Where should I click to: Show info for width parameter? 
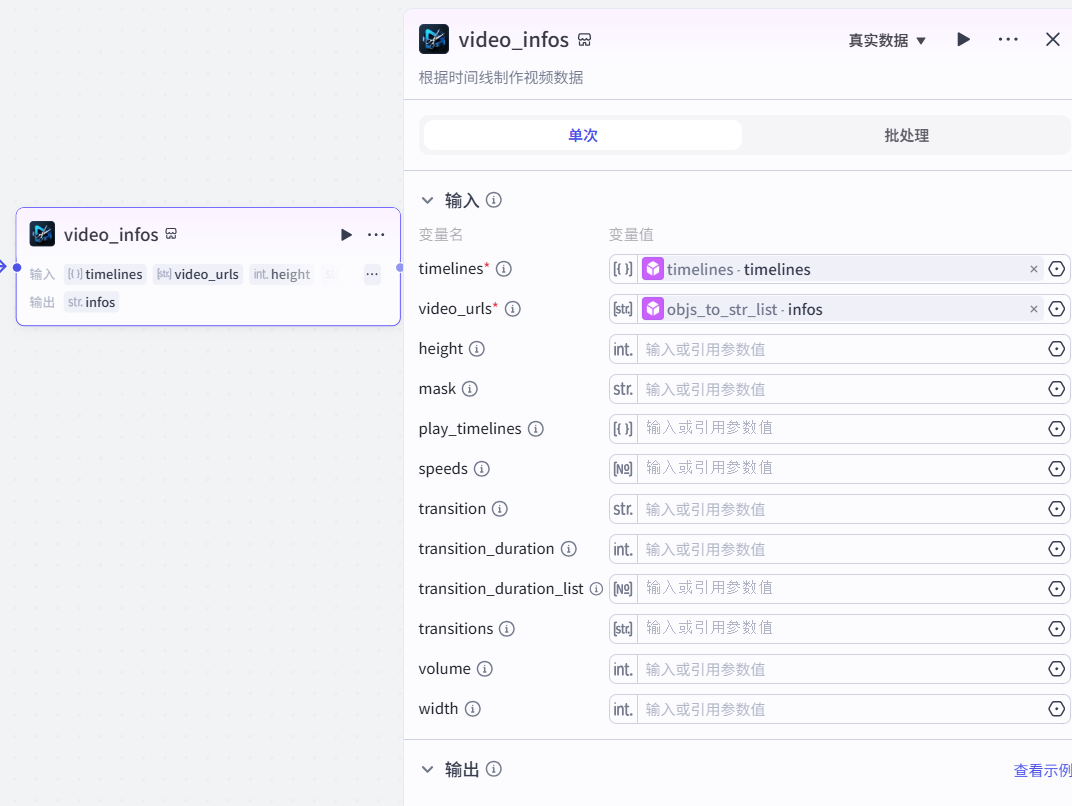(x=472, y=709)
